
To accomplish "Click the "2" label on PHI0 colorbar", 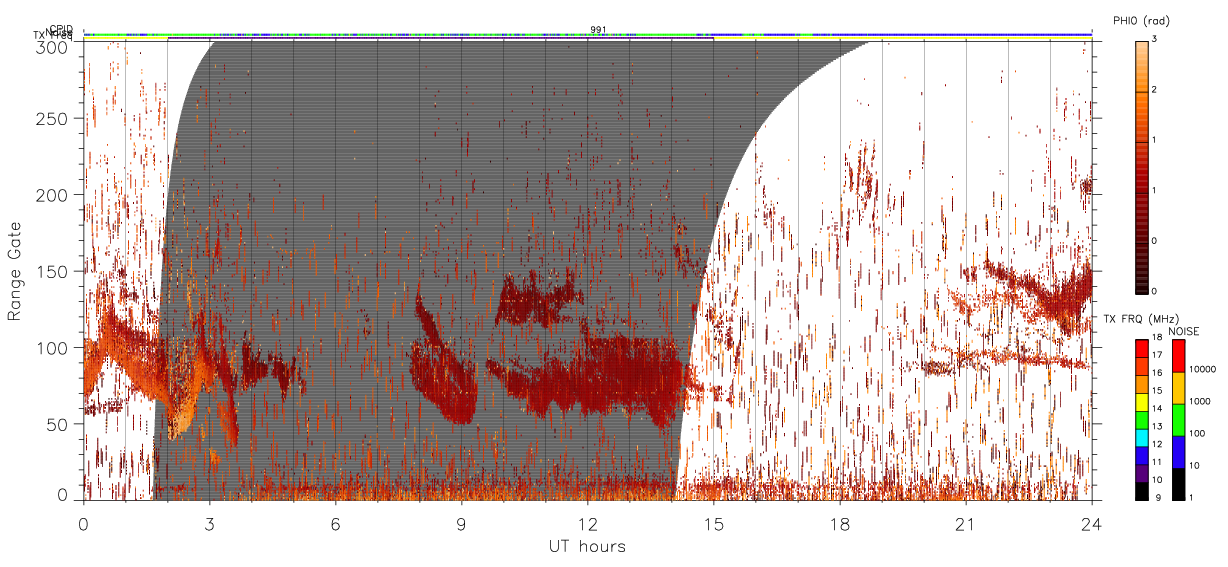I will 1155,90.
